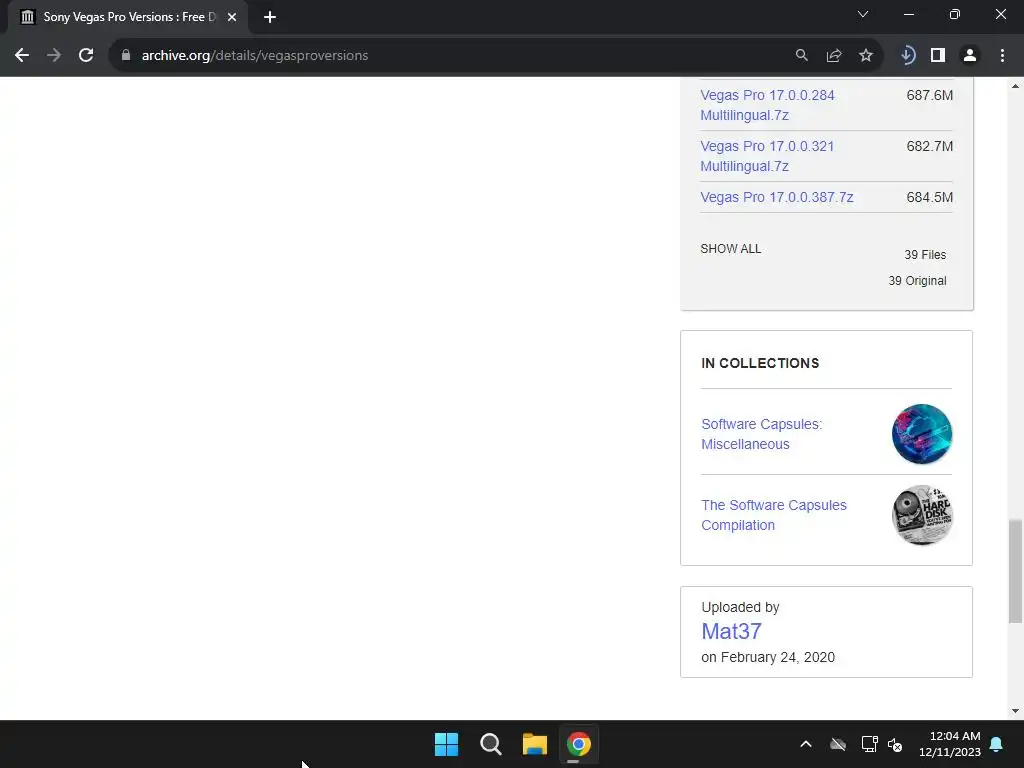
Task: Open the notification bell icon
Action: click(997, 744)
